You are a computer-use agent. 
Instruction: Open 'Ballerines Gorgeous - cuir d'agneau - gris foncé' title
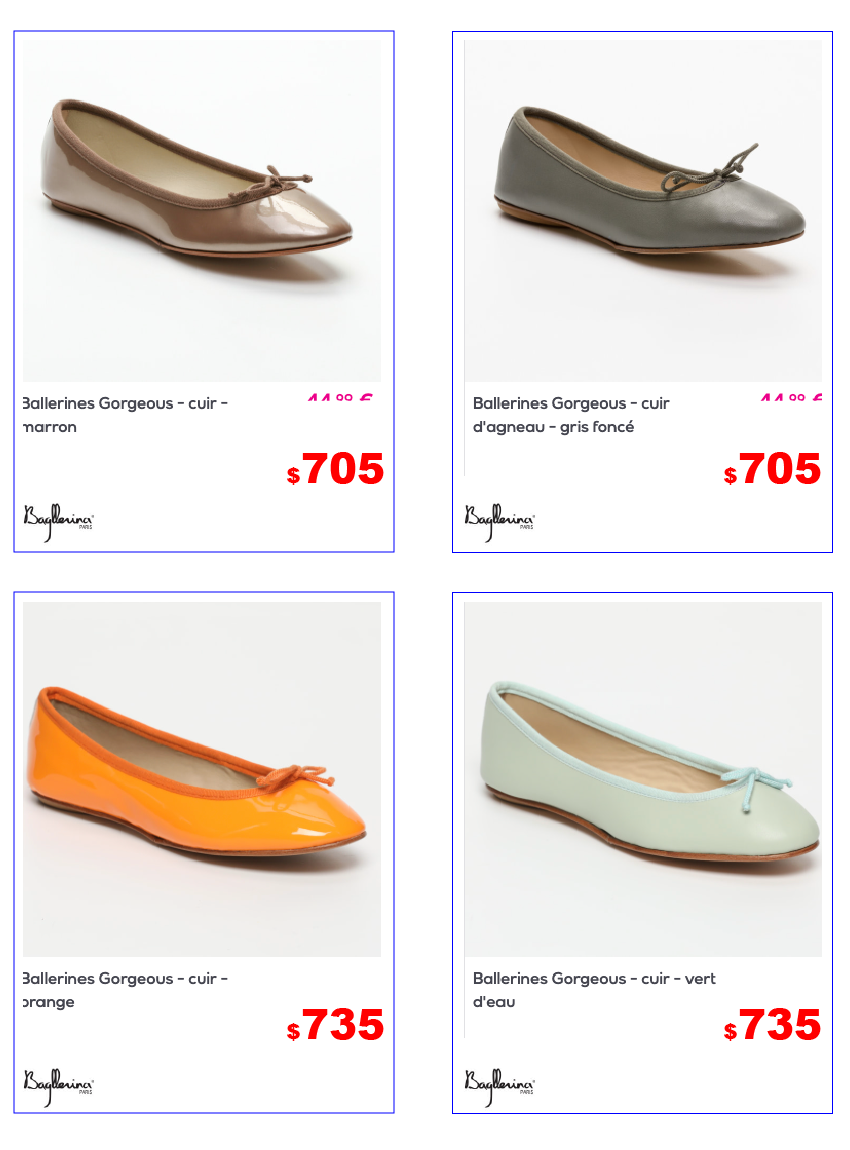pos(571,415)
